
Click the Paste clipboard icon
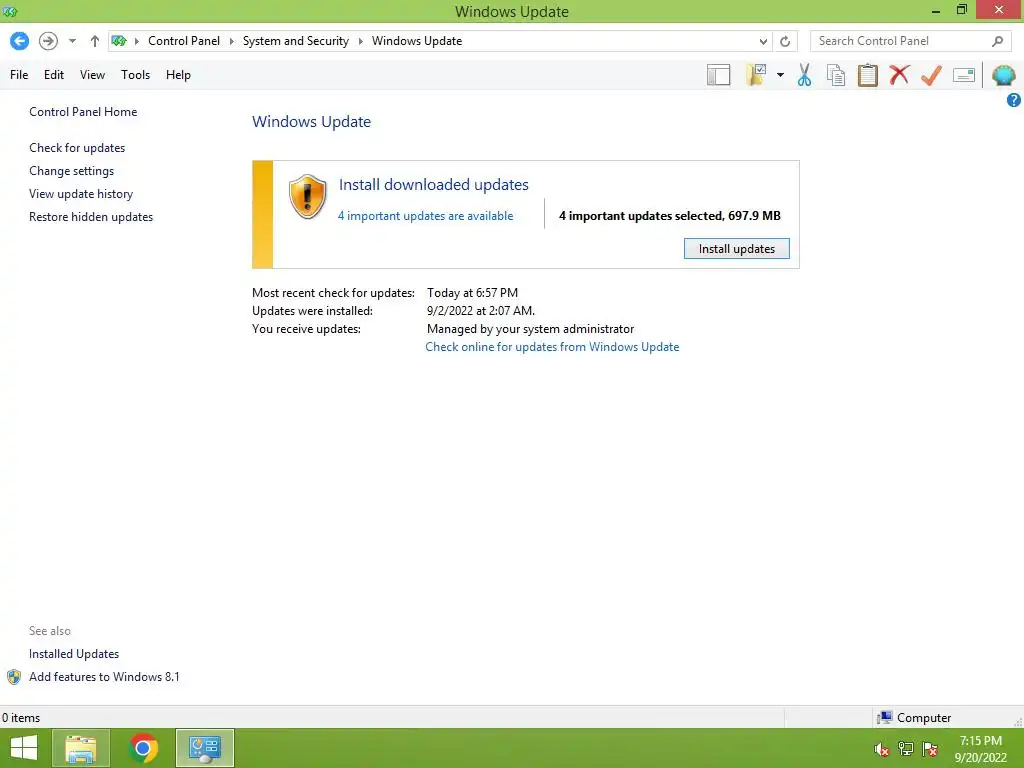point(867,75)
